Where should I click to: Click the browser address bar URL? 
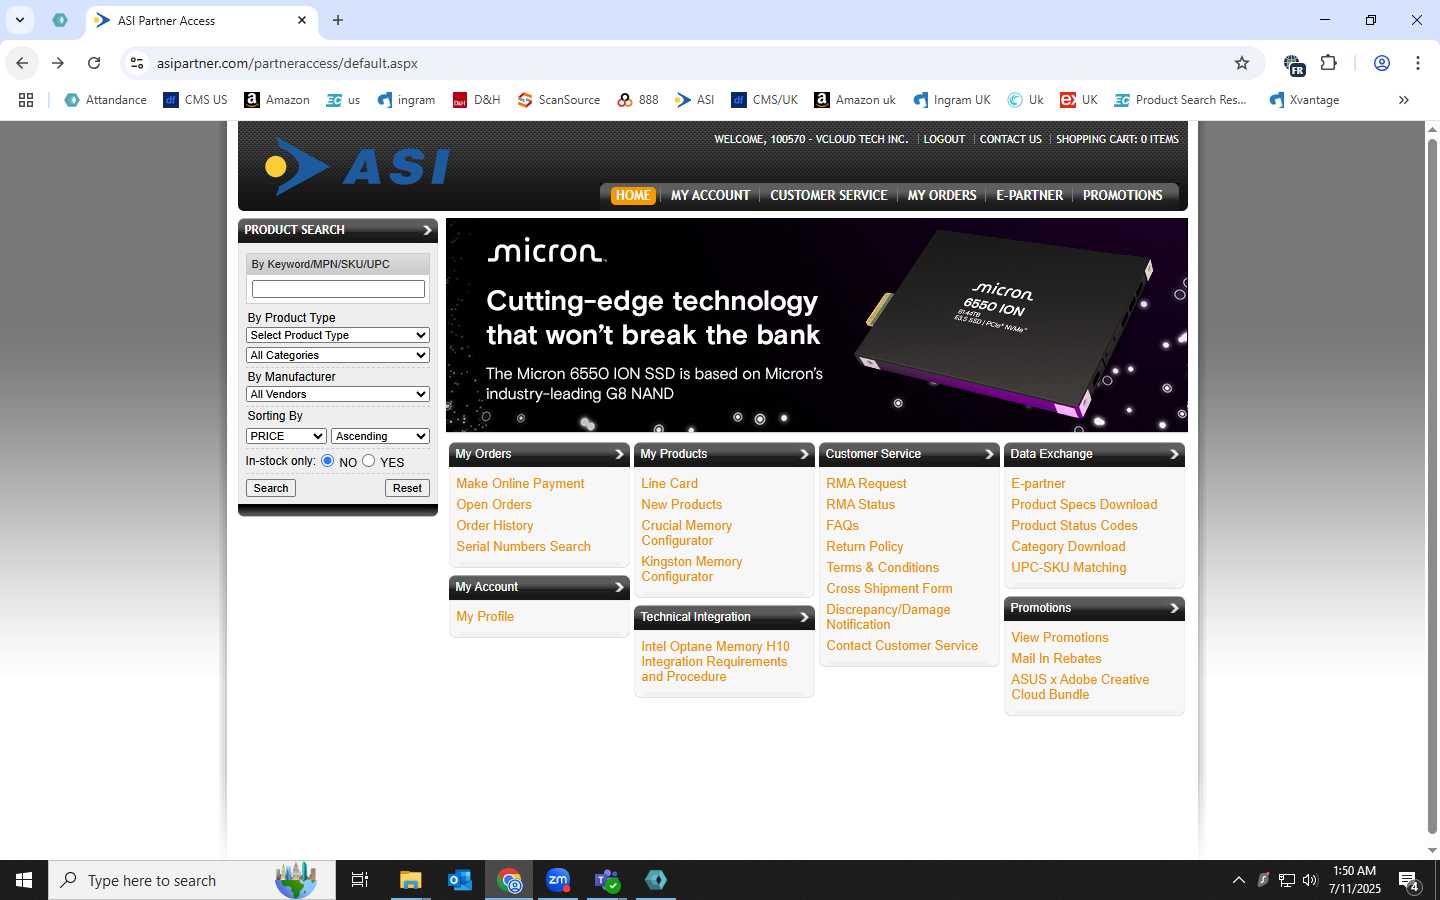click(287, 63)
